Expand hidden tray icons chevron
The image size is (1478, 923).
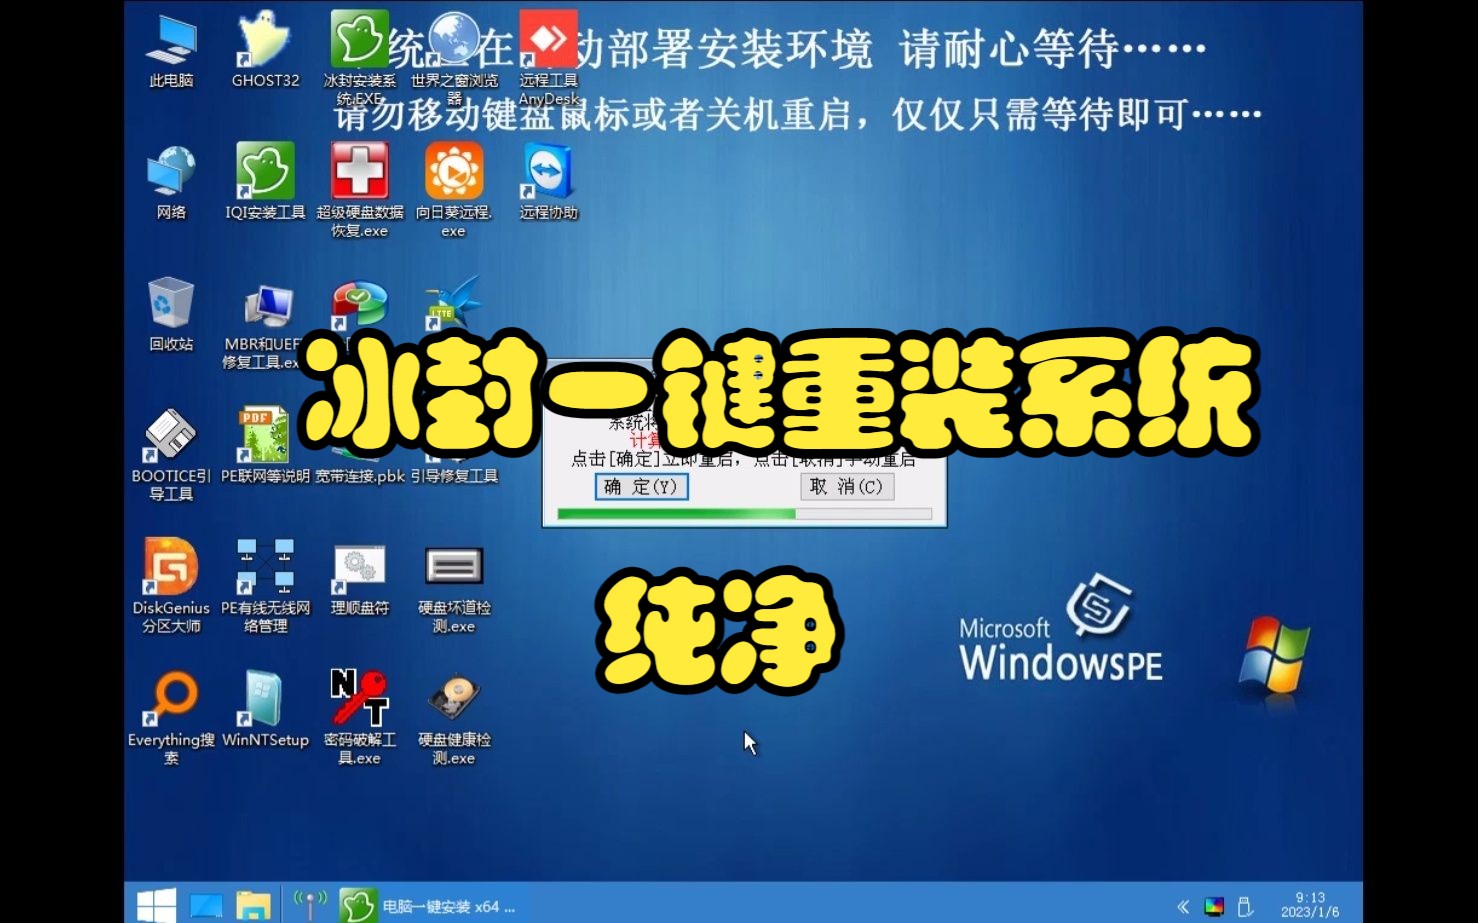1183,907
